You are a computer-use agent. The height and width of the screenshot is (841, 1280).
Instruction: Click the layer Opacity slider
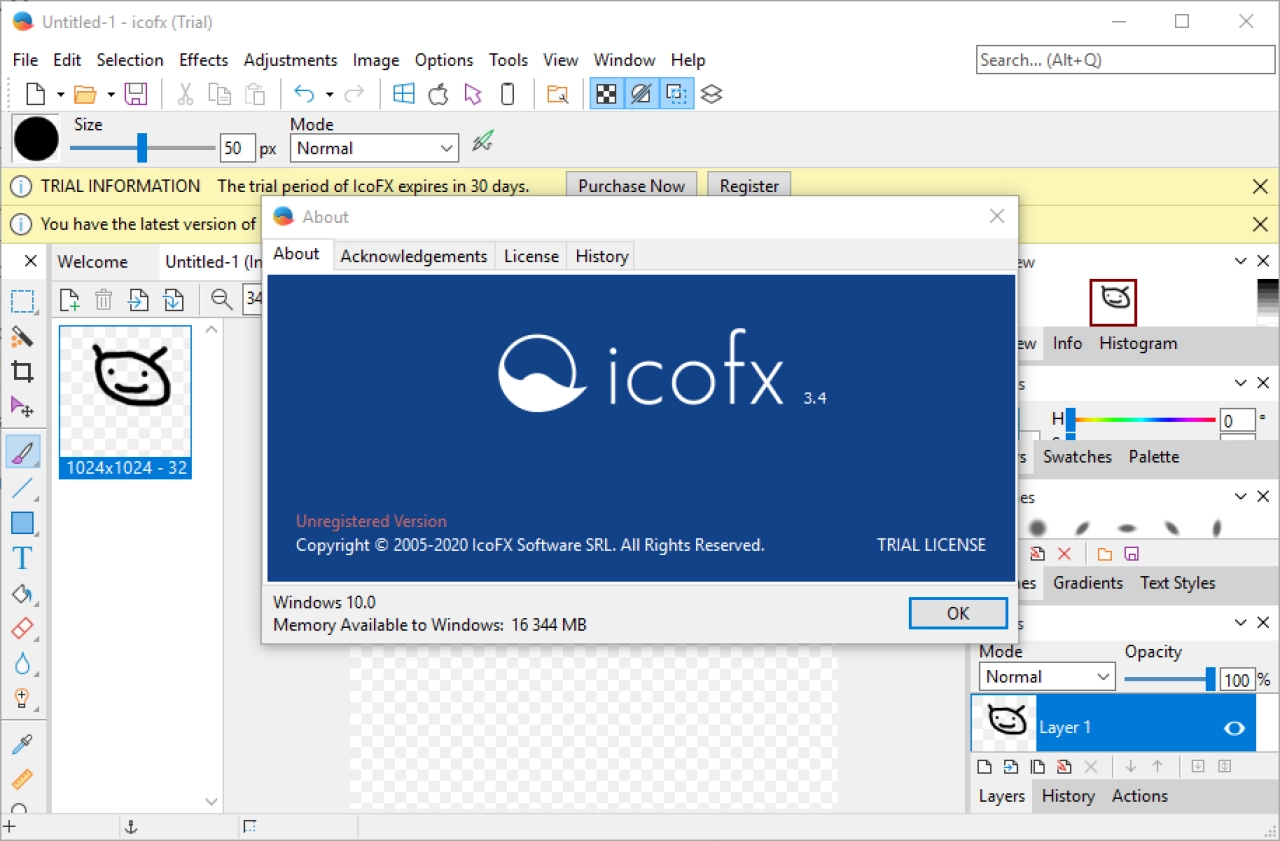(1171, 679)
